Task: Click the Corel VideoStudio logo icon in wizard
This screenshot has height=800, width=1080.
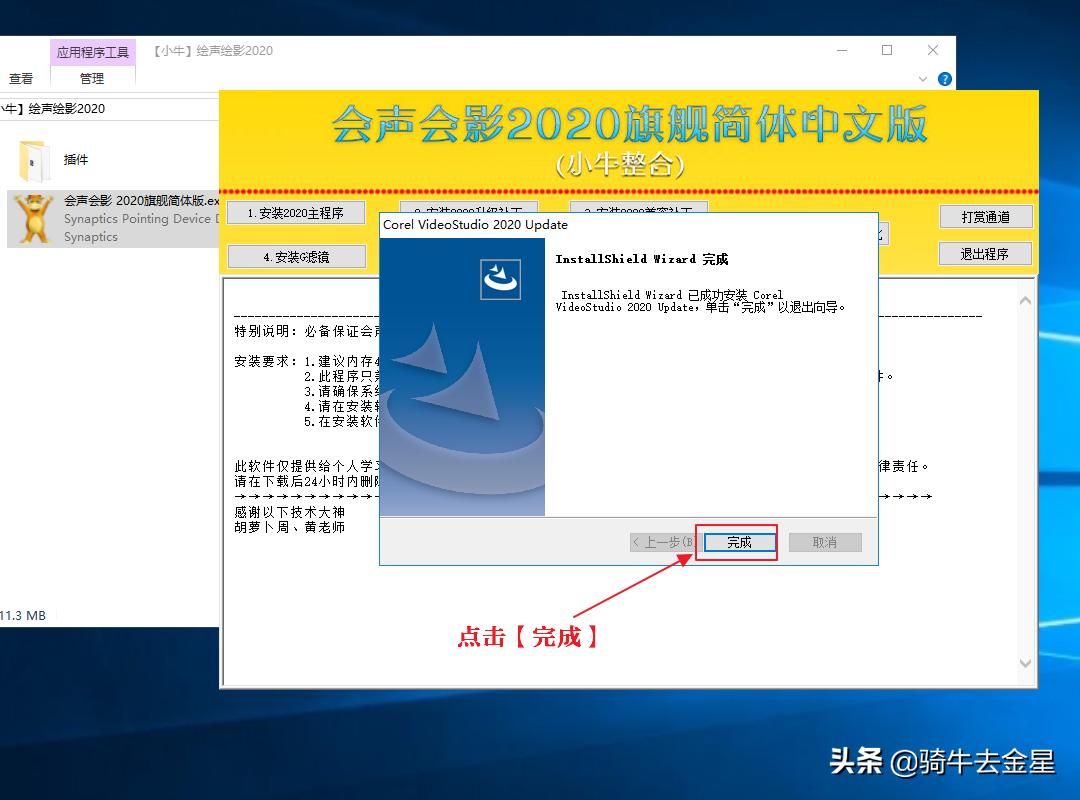Action: pyautogui.click(x=500, y=279)
